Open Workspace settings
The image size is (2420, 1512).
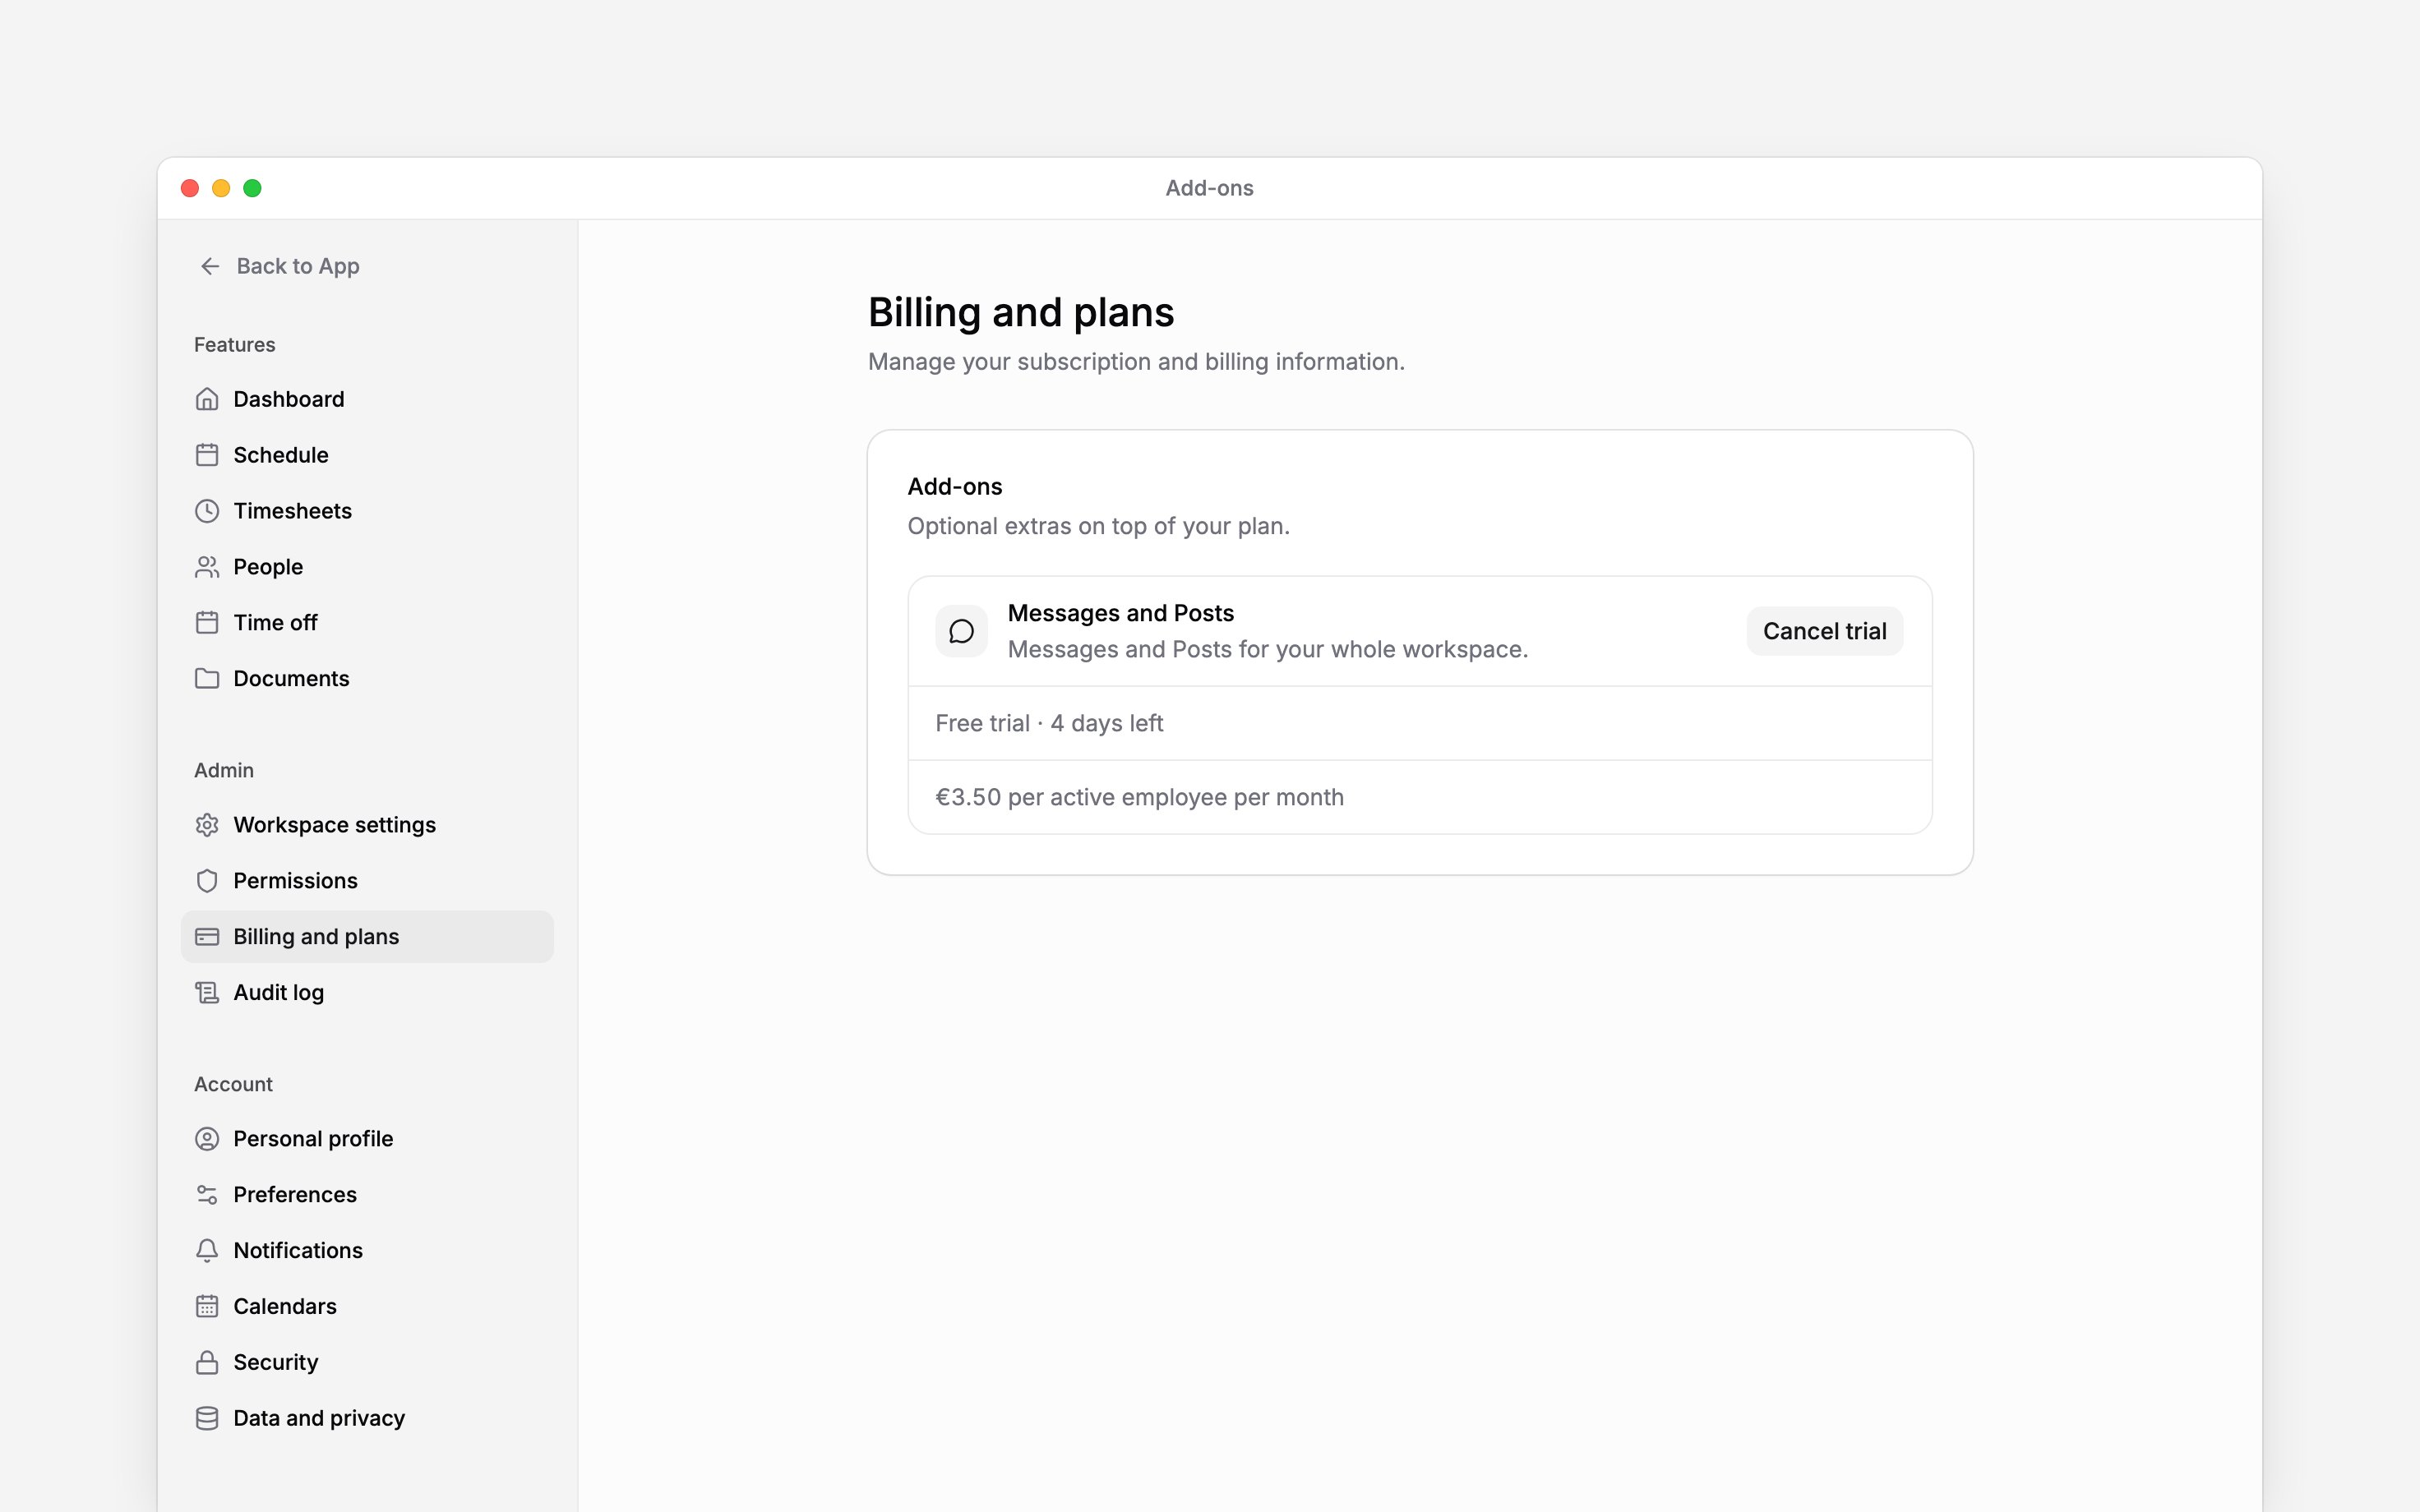(x=367, y=825)
